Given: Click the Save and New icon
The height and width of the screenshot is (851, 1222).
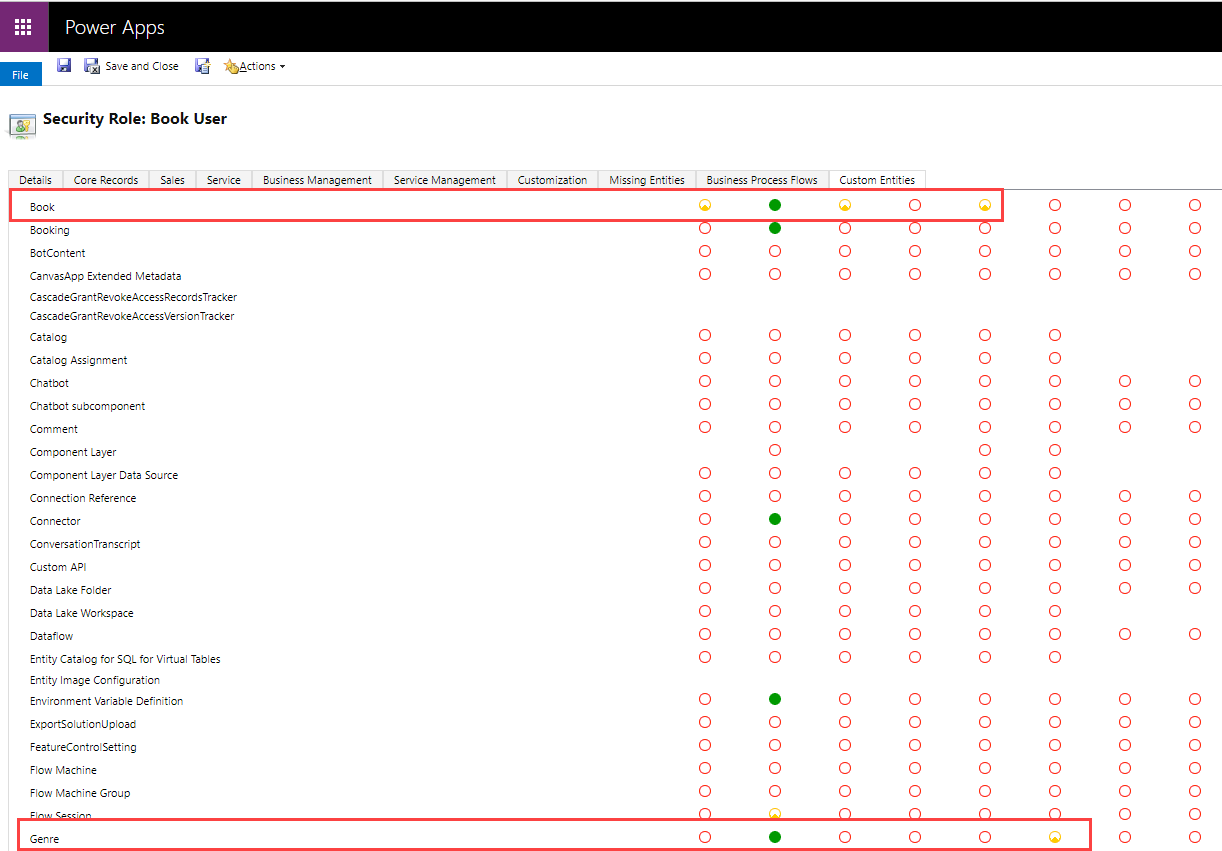Looking at the screenshot, I should (202, 66).
